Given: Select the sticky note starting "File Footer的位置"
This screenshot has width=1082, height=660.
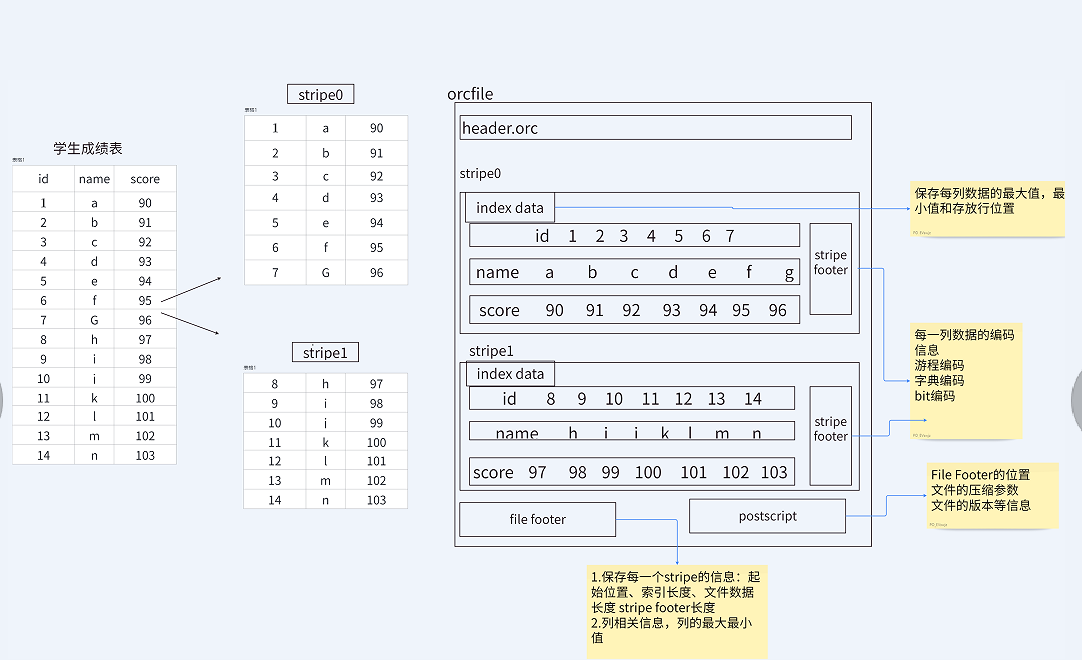Looking at the screenshot, I should click(992, 496).
